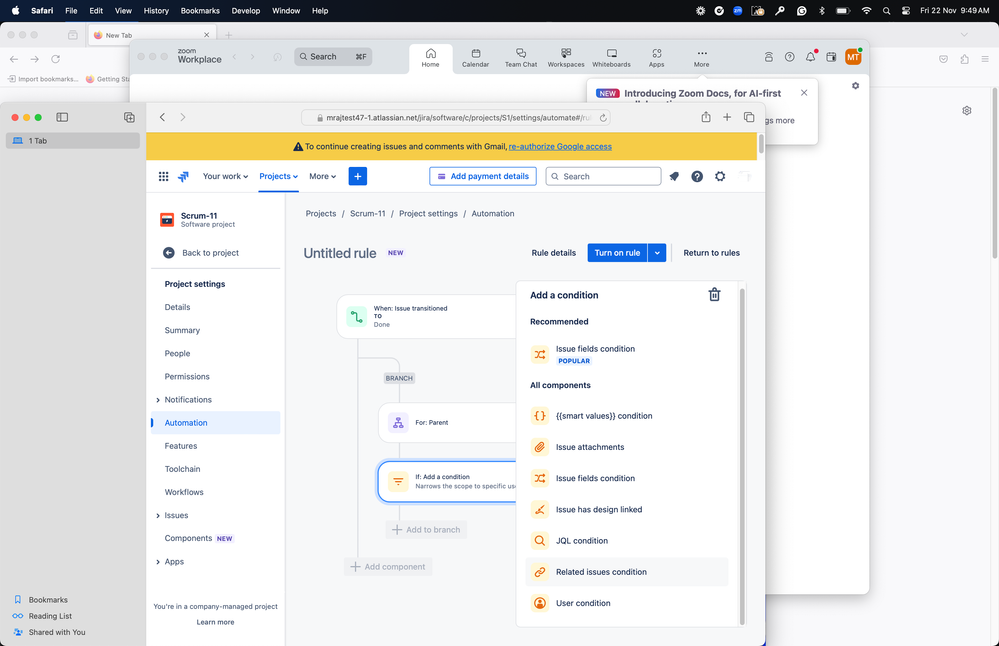Screen dimensions: 999x646
Task: Choose the {{smart values}} condition component
Action: pos(627,415)
